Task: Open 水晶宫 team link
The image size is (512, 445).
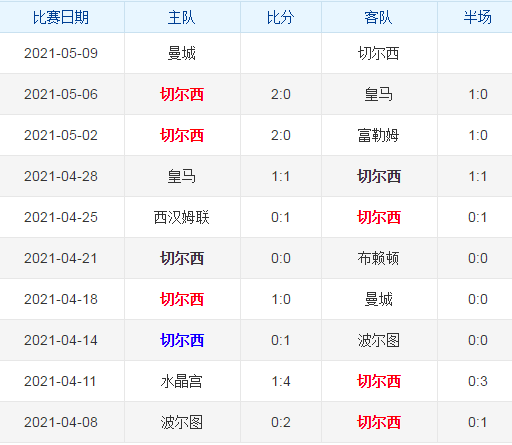Action: [182, 381]
